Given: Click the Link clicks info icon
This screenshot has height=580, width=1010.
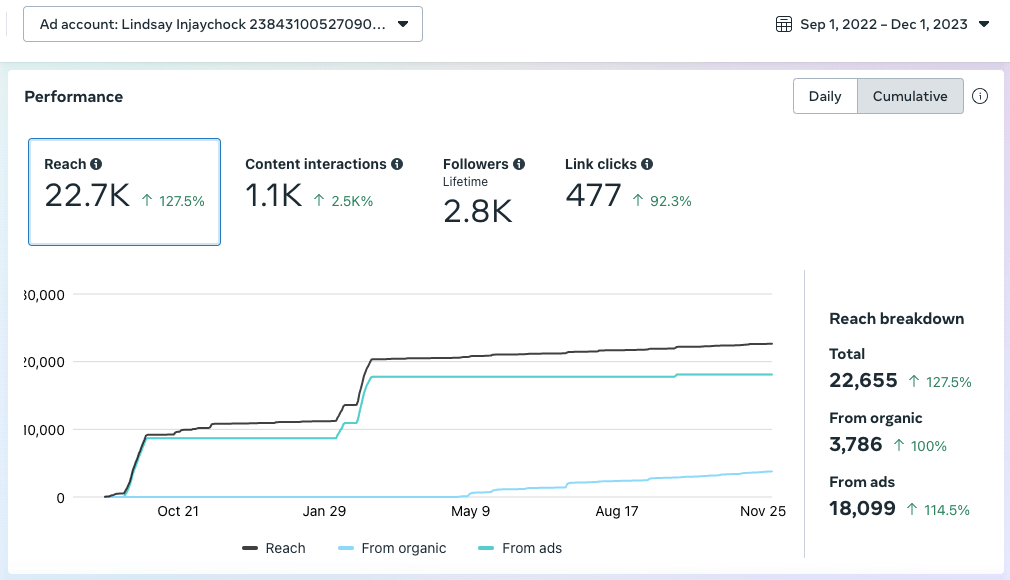Looking at the screenshot, I should [647, 164].
